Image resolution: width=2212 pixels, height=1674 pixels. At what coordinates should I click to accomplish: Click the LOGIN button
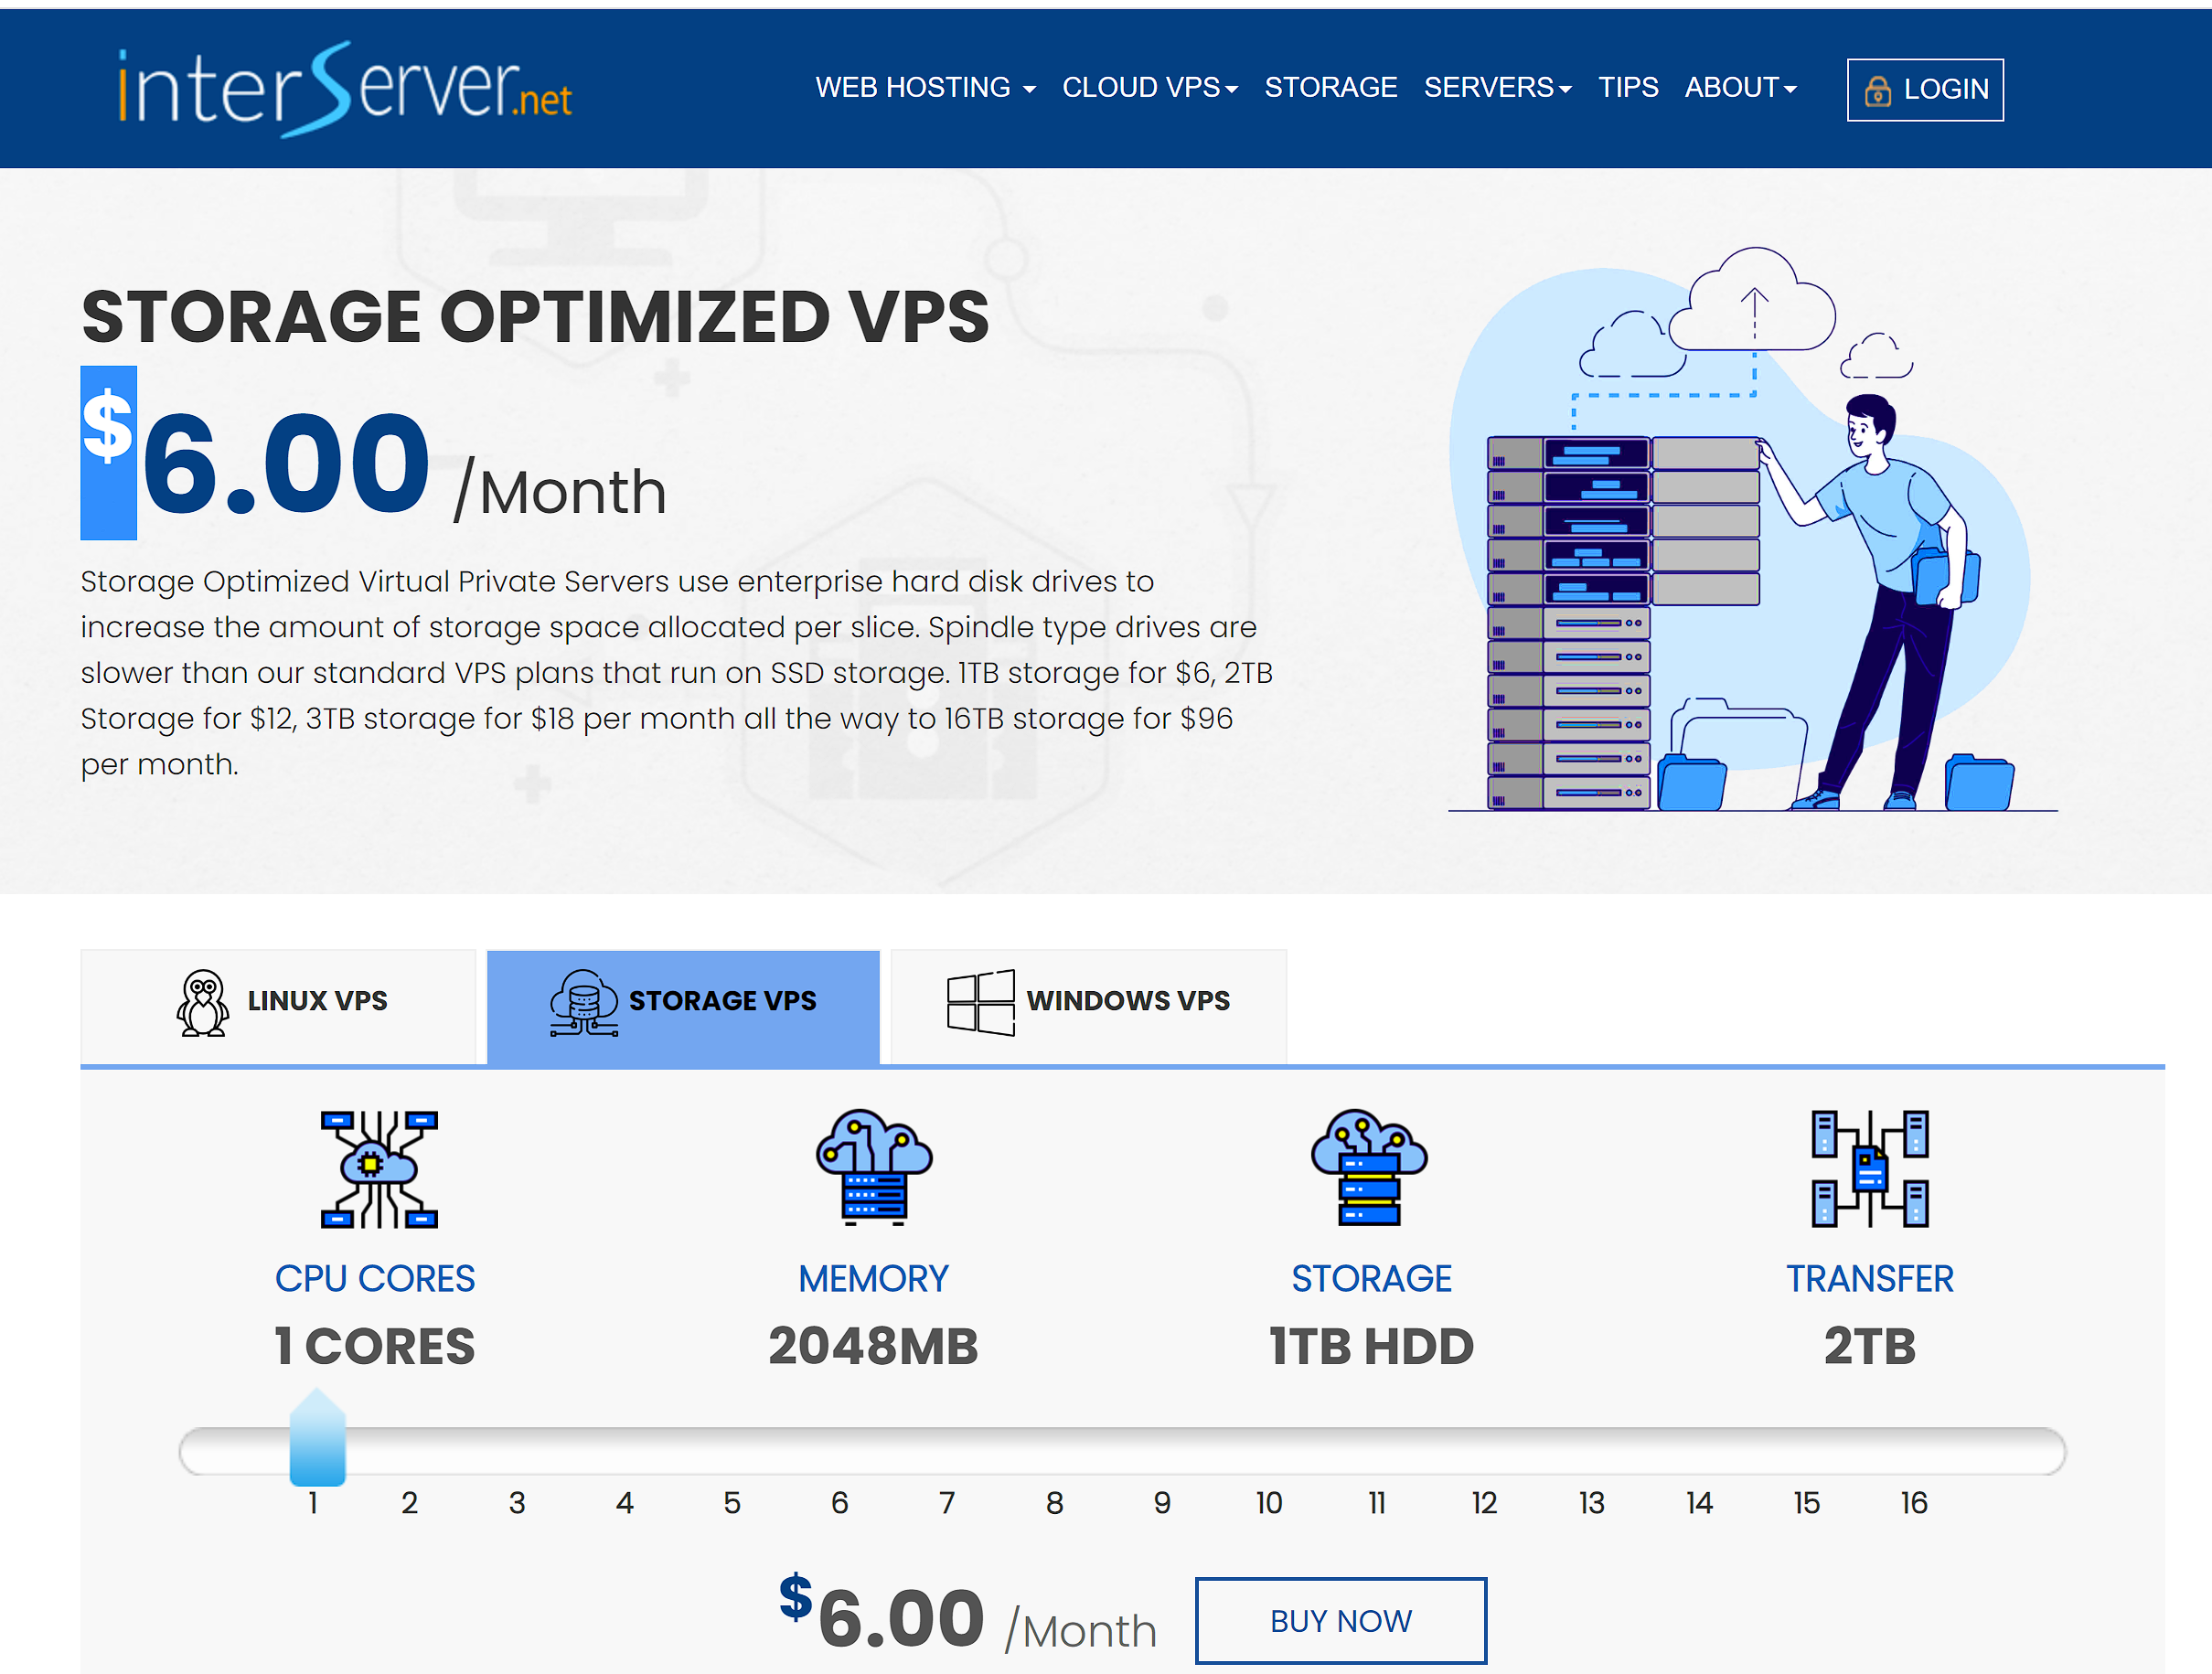pyautogui.click(x=1924, y=90)
